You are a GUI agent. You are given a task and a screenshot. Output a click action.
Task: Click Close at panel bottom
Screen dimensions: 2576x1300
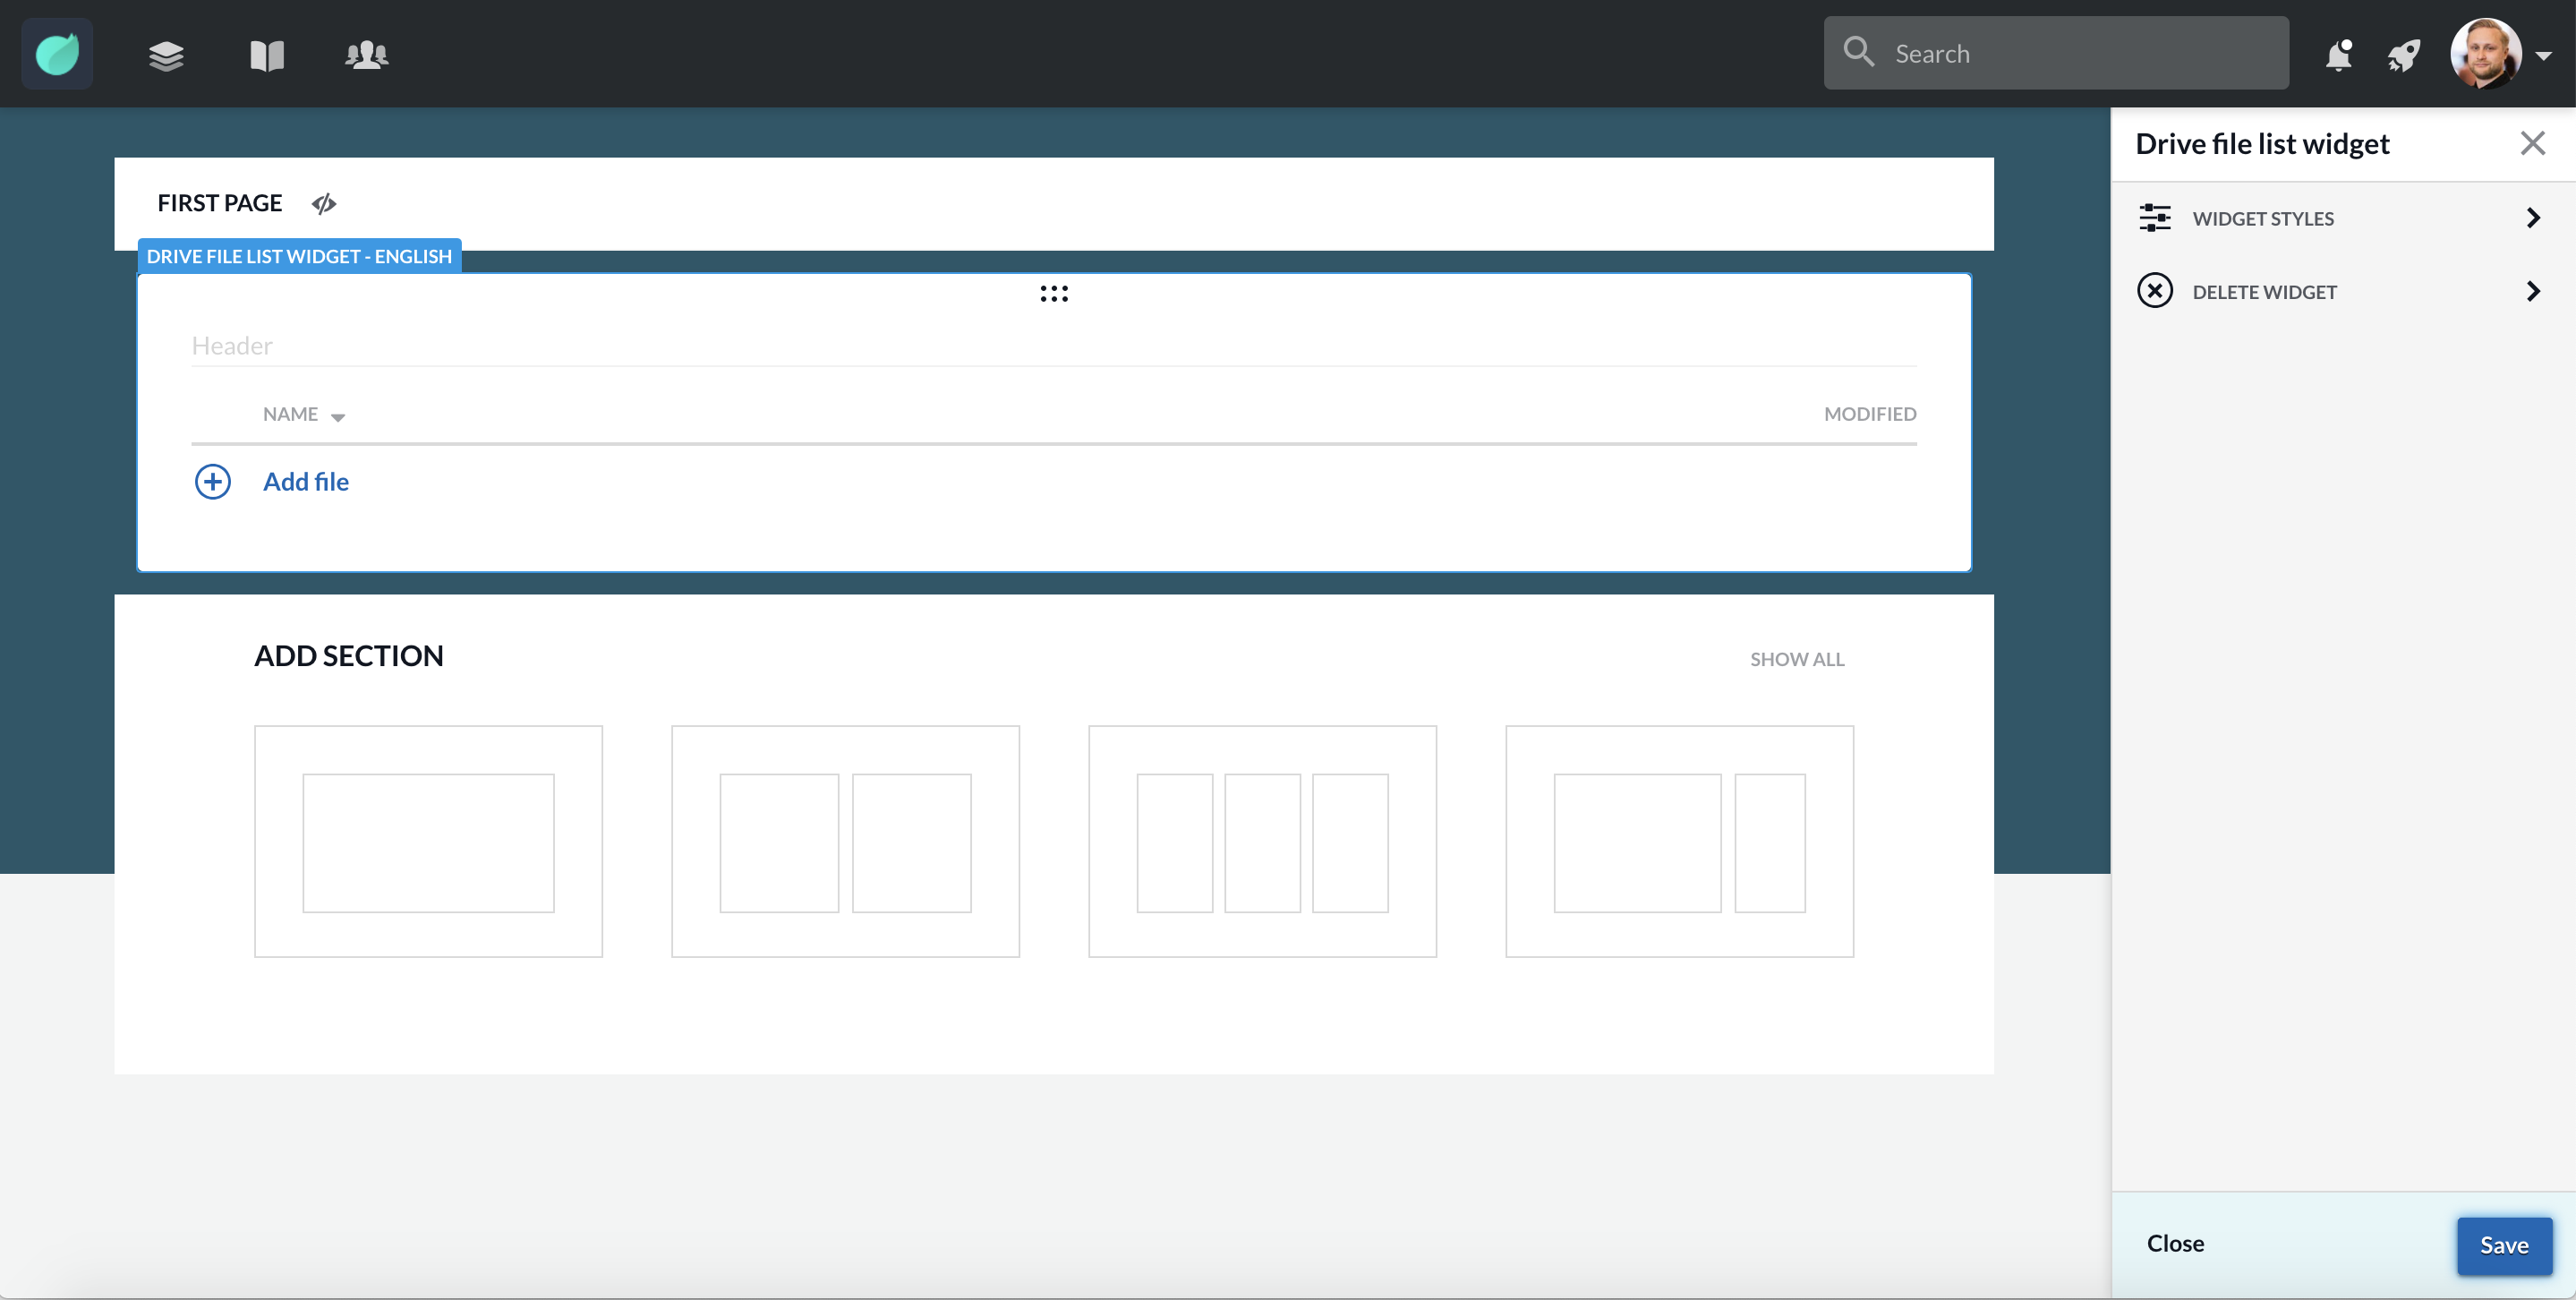point(2175,1243)
